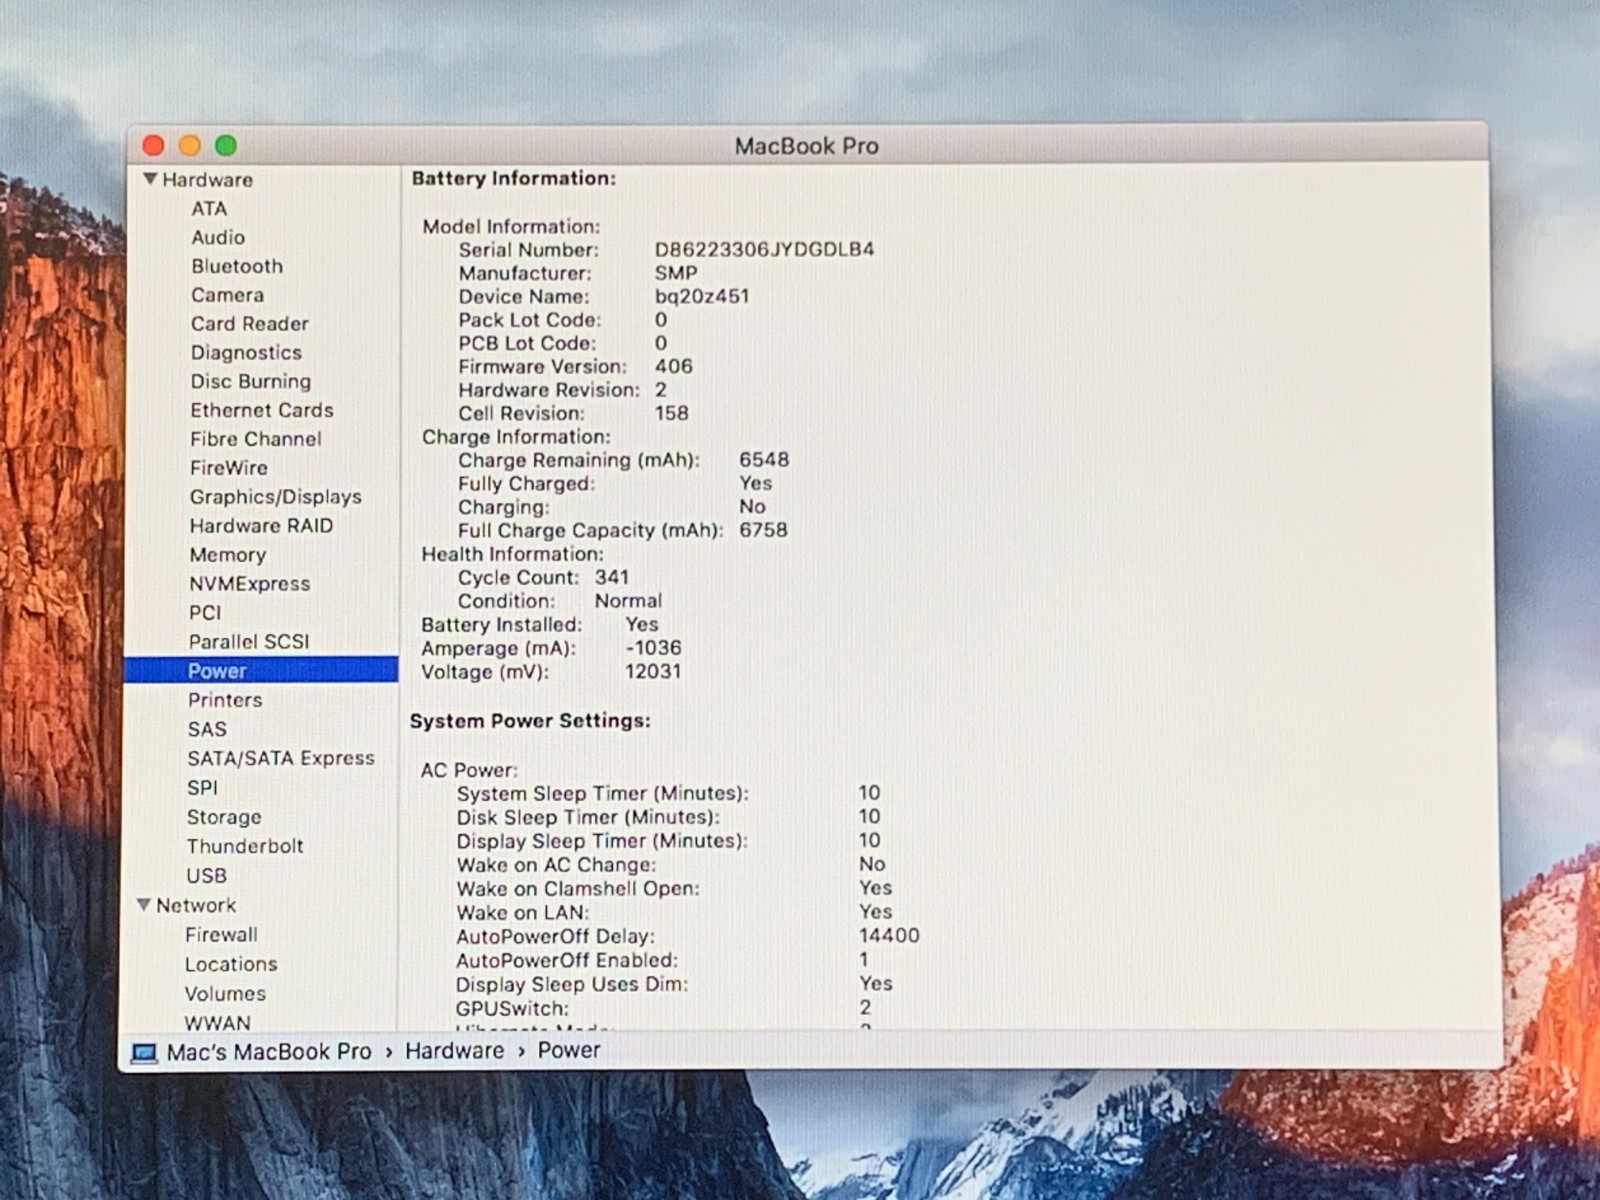This screenshot has height=1200, width=1600.
Task: Click the Manufacturer value SMP
Action: coord(676,273)
